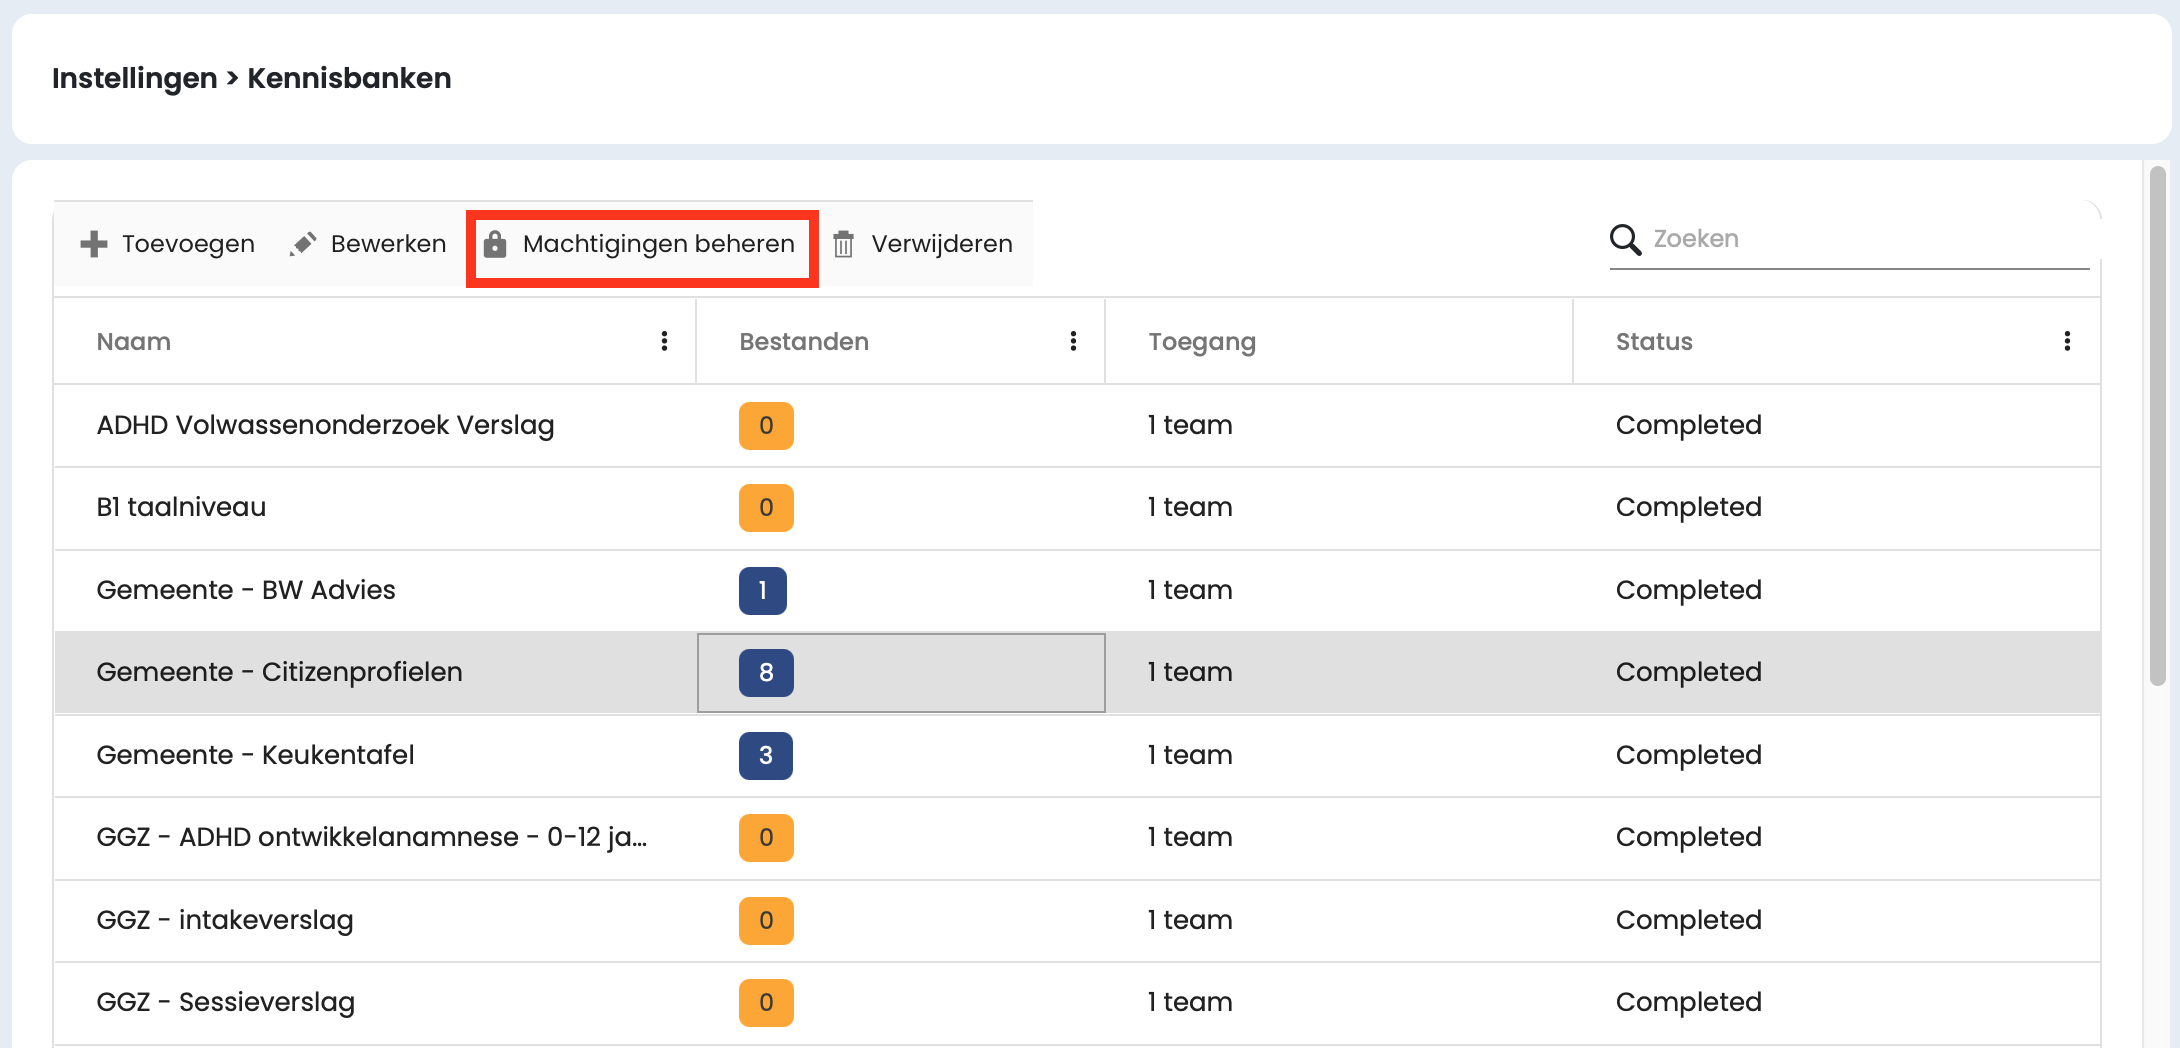Click the Instellingen breadcrumb link

[134, 78]
